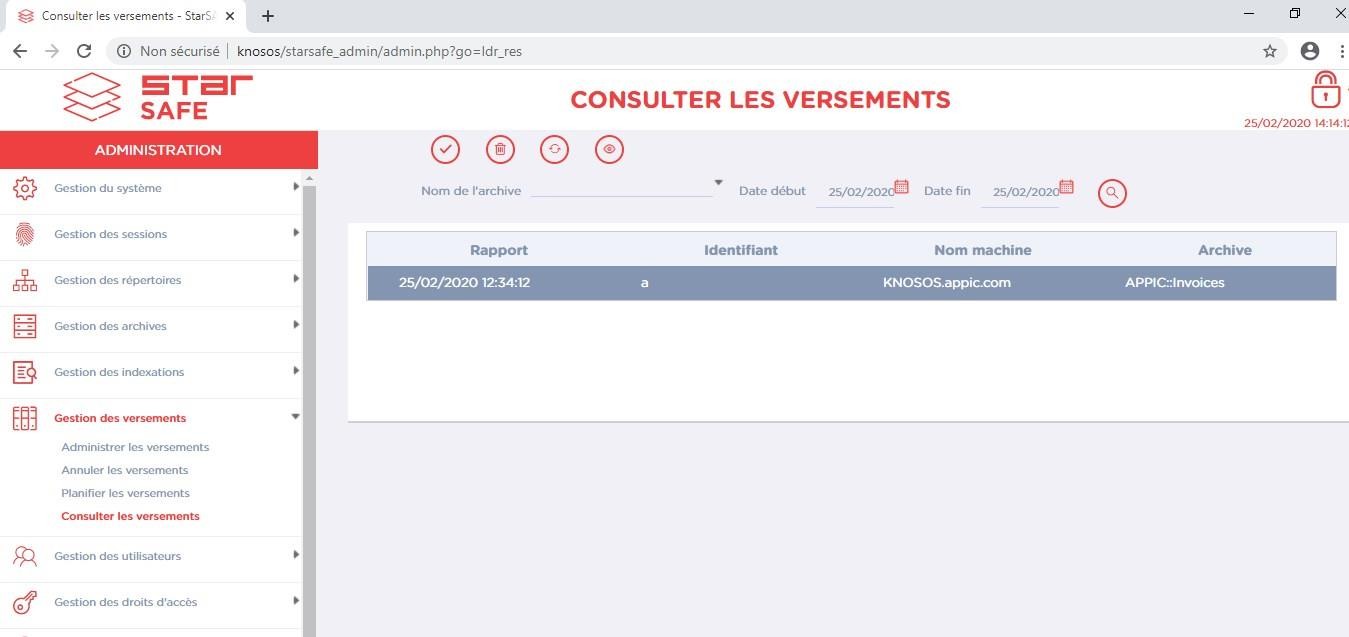Click the eye view icon
The image size is (1349, 637).
(609, 149)
